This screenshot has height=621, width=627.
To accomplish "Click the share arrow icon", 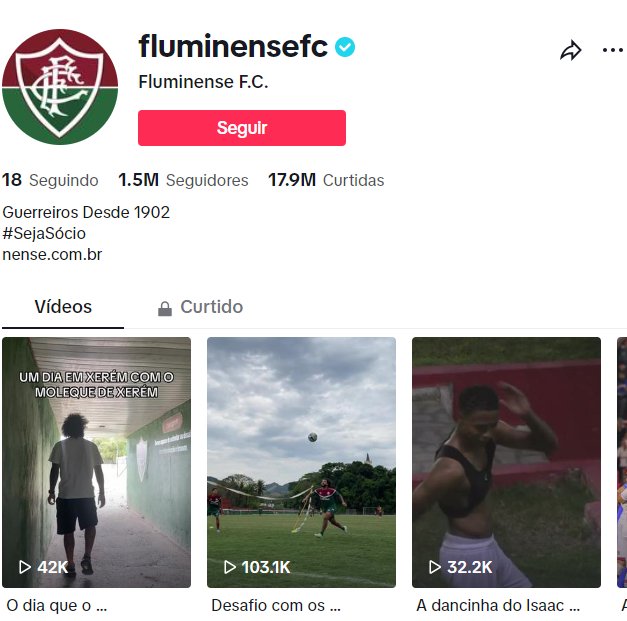I will tap(571, 50).
